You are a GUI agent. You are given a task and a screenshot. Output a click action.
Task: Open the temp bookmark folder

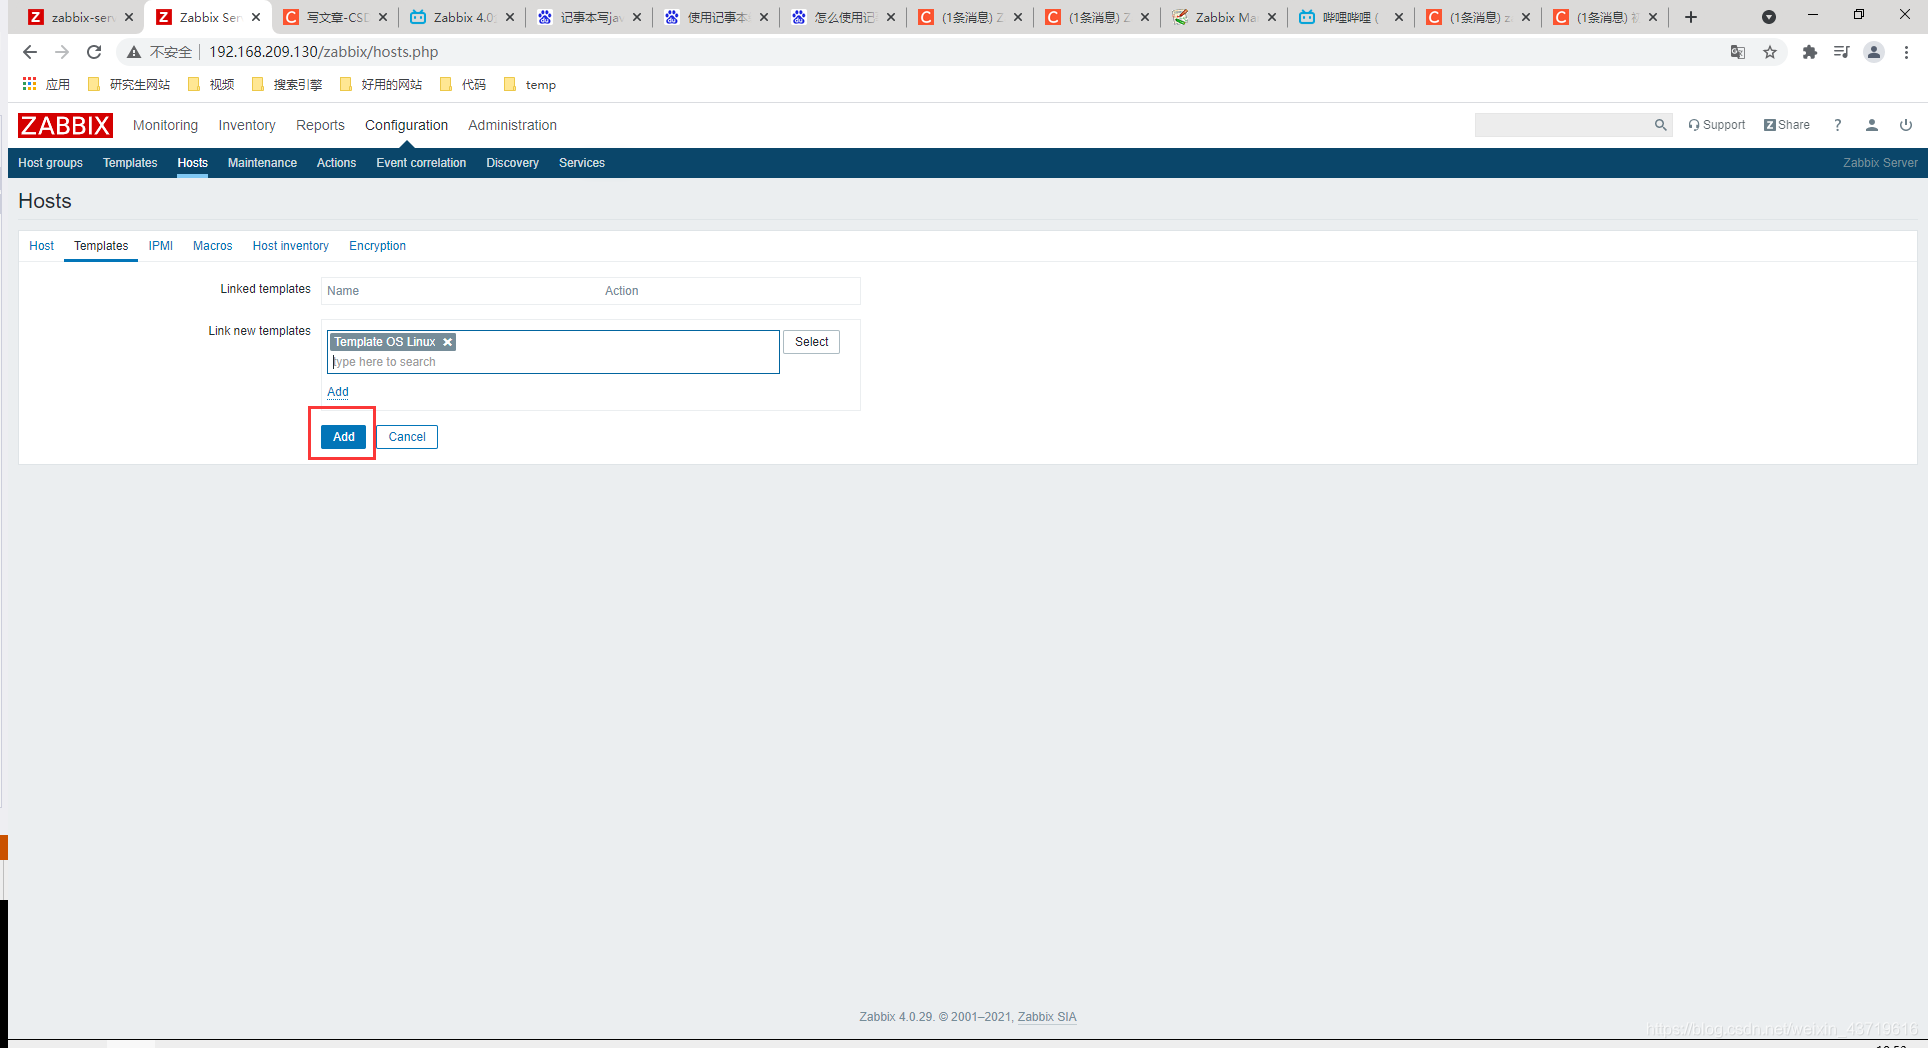click(x=530, y=85)
